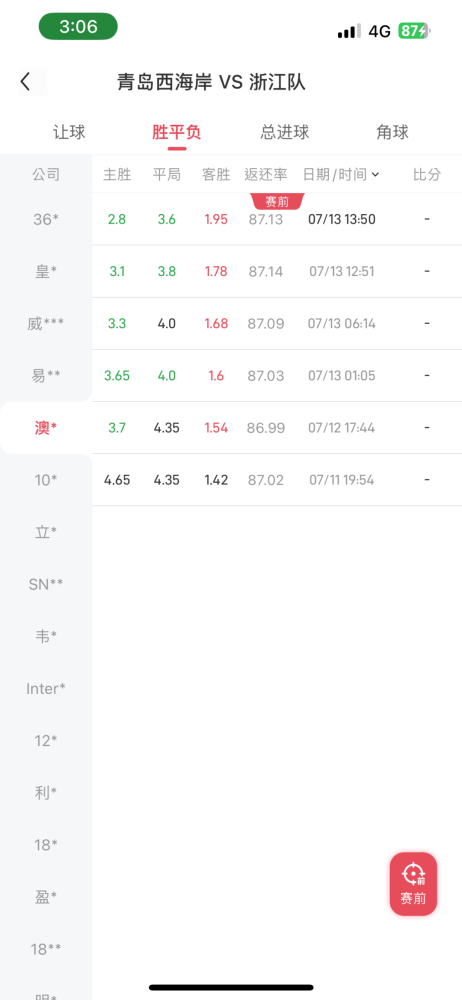This screenshot has width=462, height=1000.
Task: Select company 36* in sidebar
Action: click(x=46, y=219)
